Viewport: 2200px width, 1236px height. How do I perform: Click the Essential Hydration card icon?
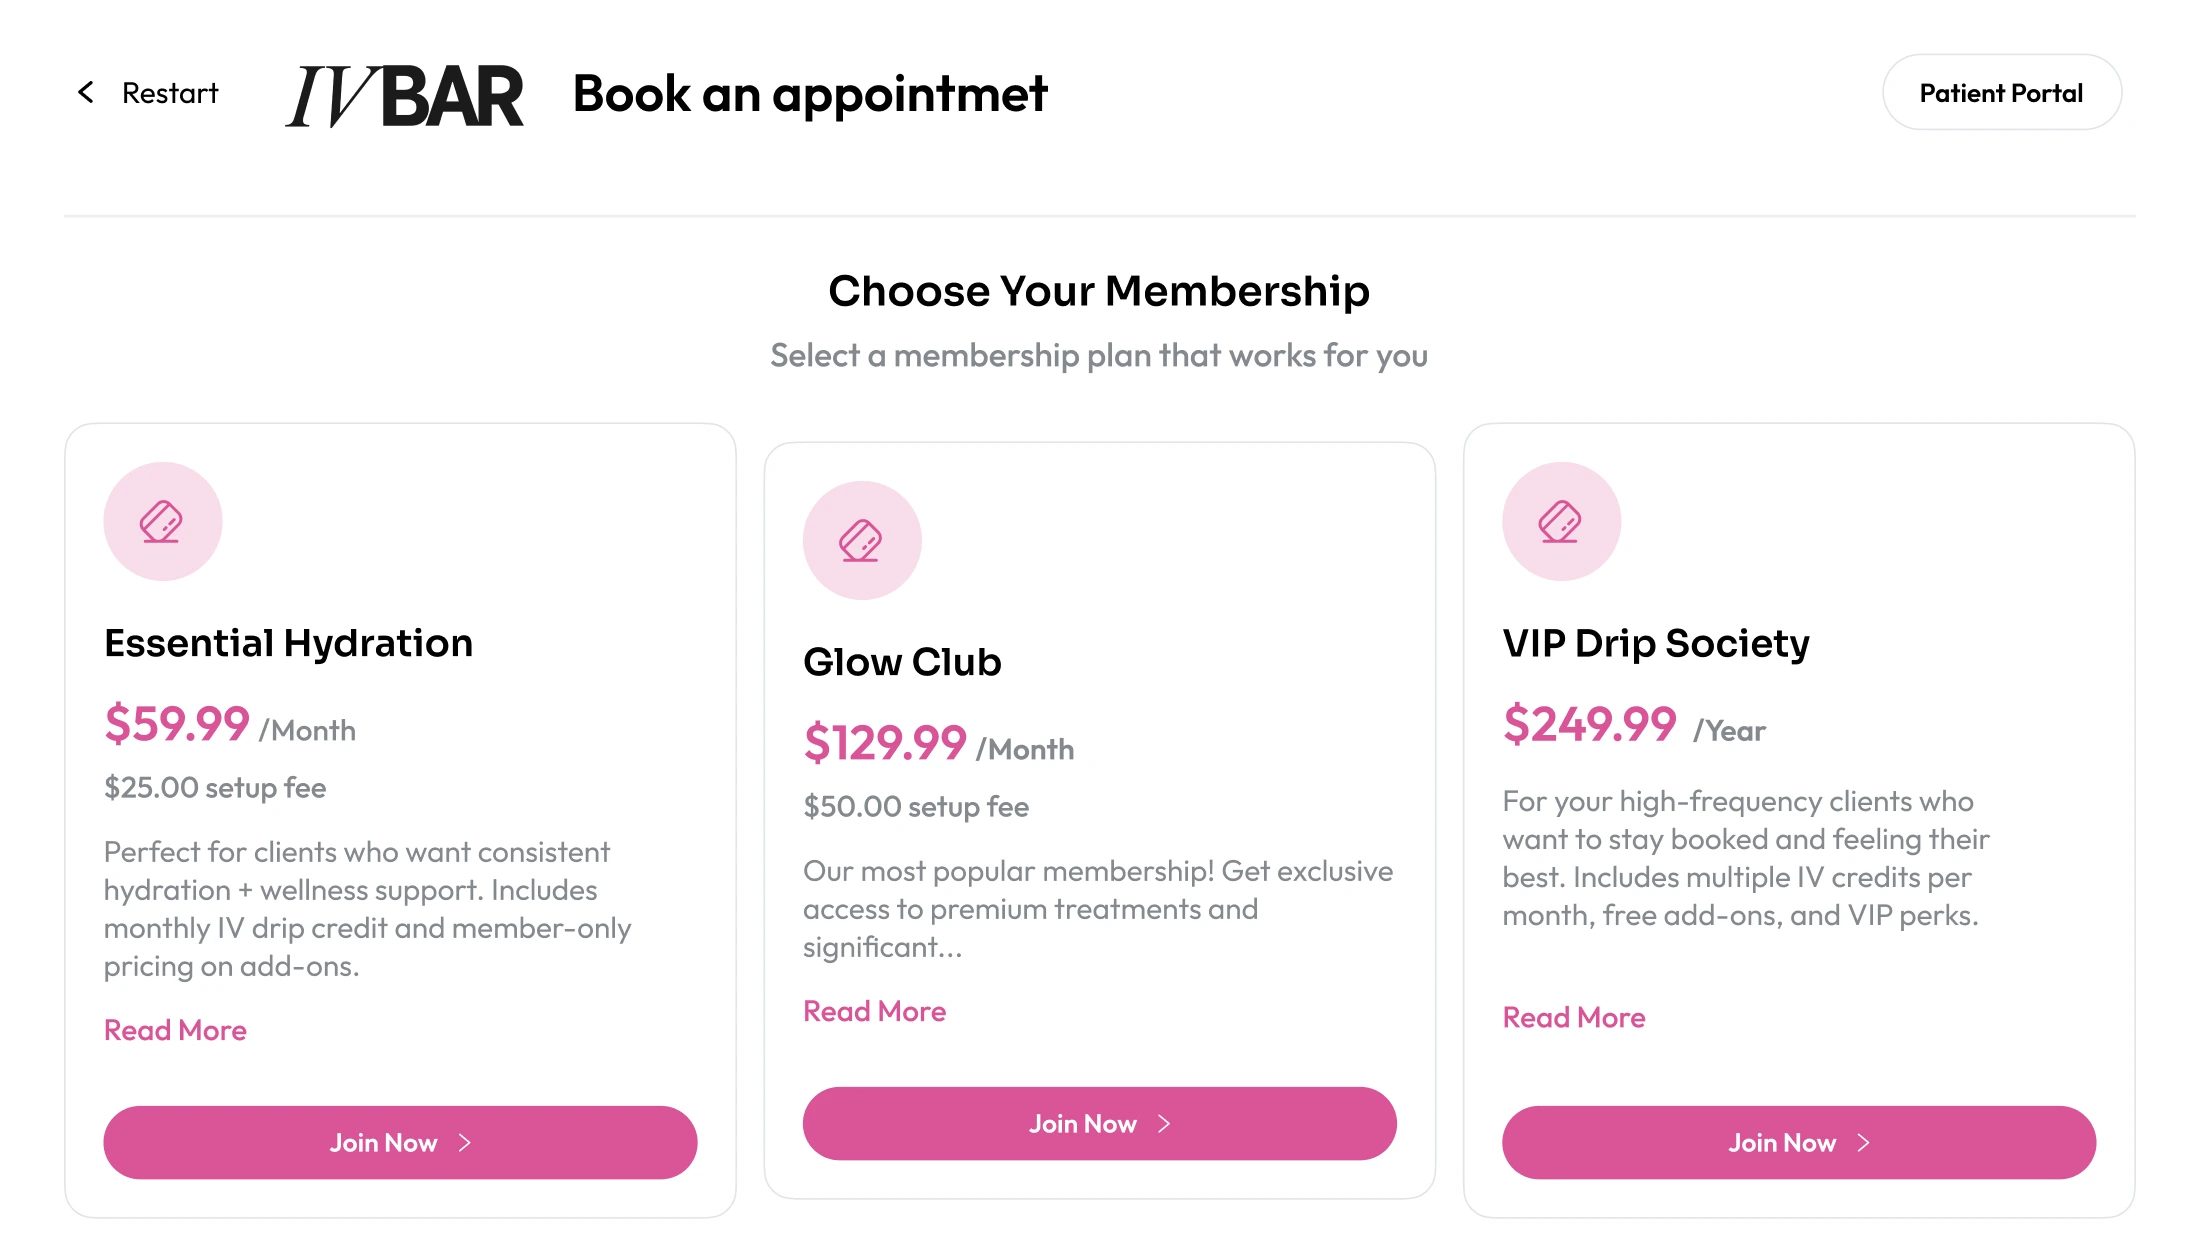[x=162, y=521]
